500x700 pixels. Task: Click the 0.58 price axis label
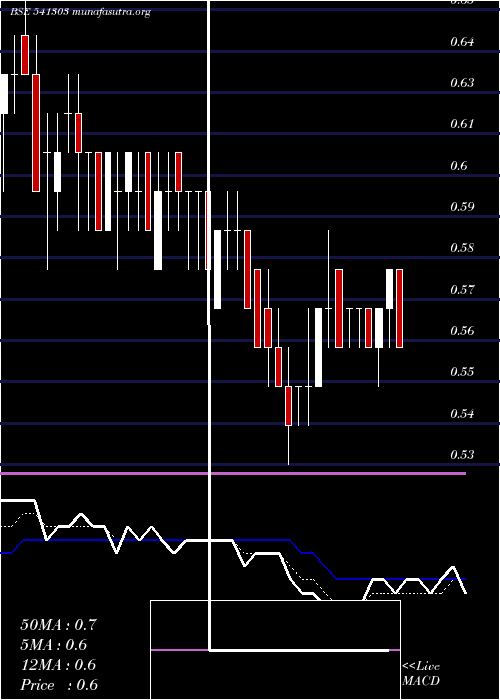coord(462,248)
